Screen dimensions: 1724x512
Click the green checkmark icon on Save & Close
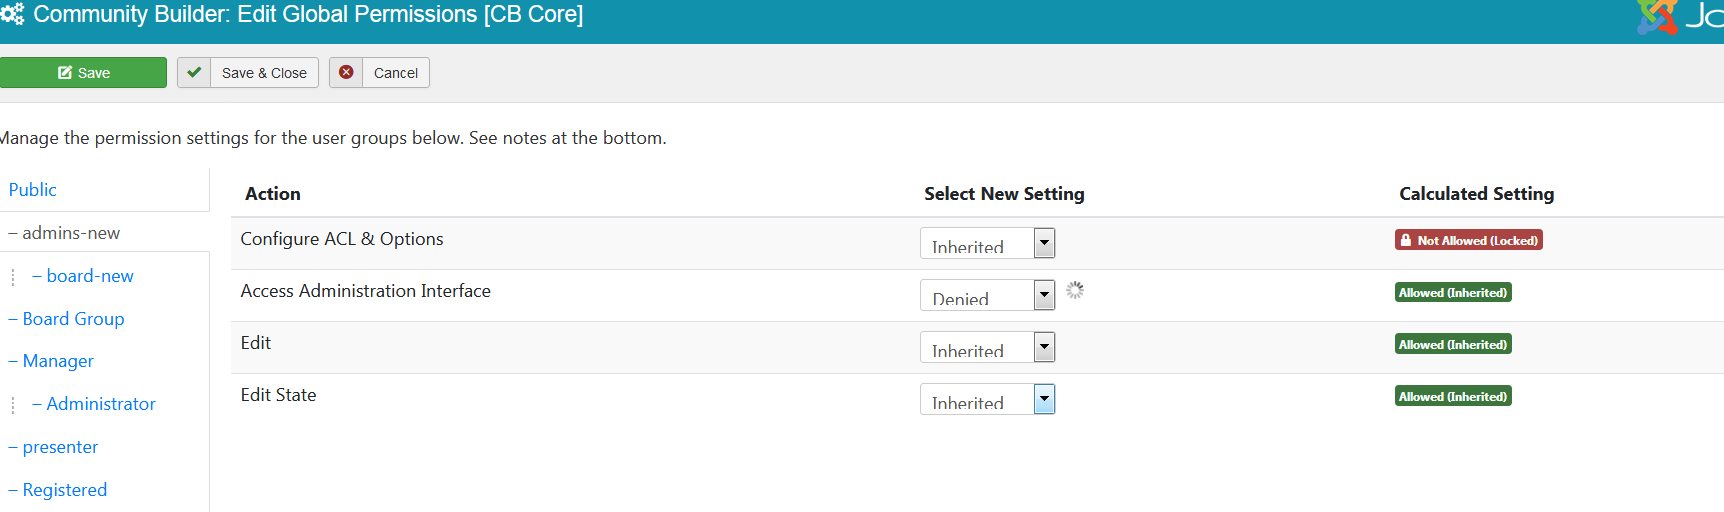click(x=194, y=73)
